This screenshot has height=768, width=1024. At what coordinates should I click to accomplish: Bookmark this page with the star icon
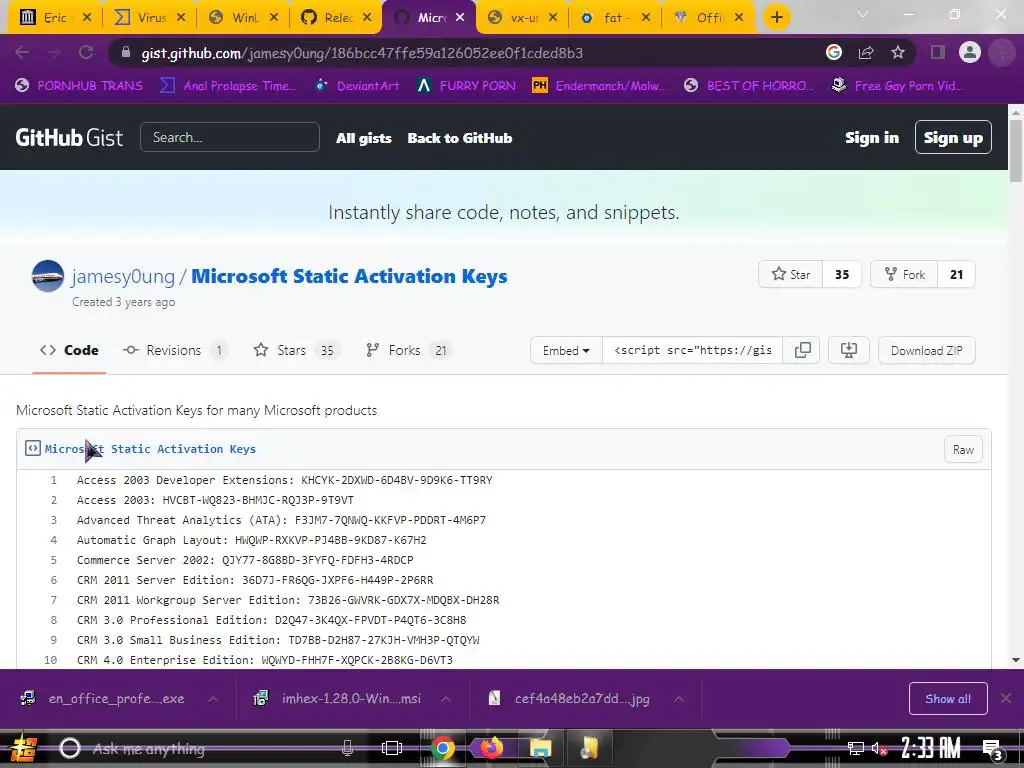click(x=898, y=53)
